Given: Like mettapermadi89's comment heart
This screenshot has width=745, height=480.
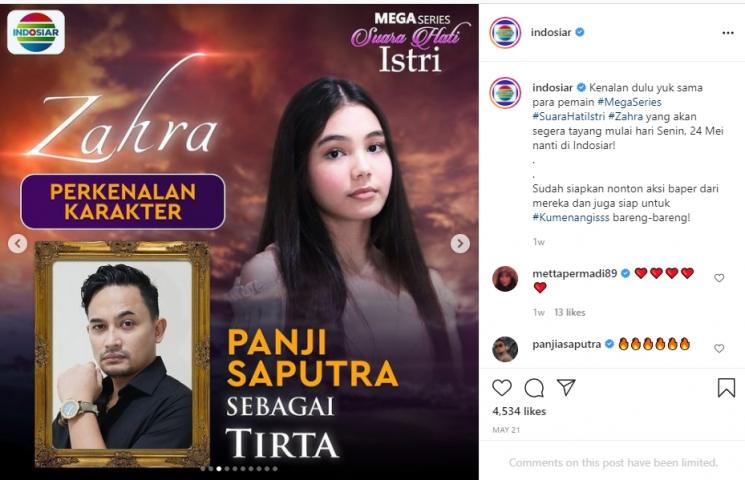Looking at the screenshot, I should point(719,278).
